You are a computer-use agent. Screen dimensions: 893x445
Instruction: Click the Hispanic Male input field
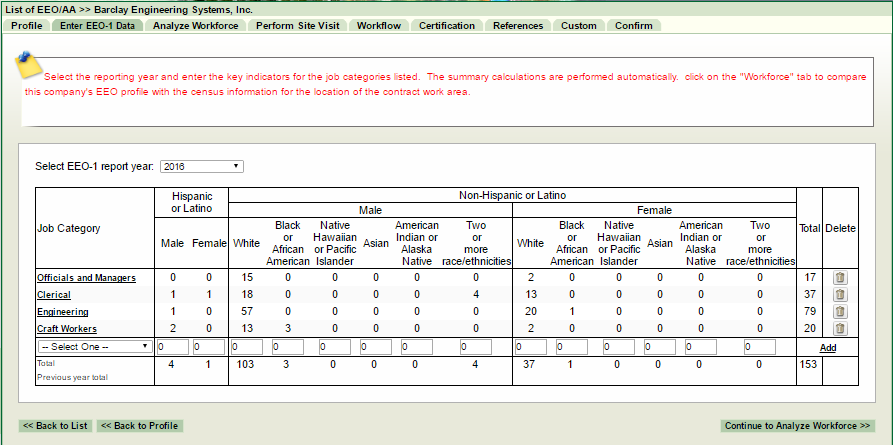pos(172,347)
